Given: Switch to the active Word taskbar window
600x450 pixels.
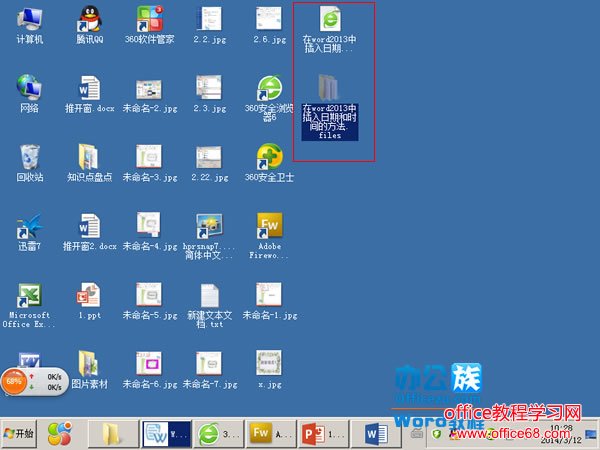Looking at the screenshot, I should [166, 434].
